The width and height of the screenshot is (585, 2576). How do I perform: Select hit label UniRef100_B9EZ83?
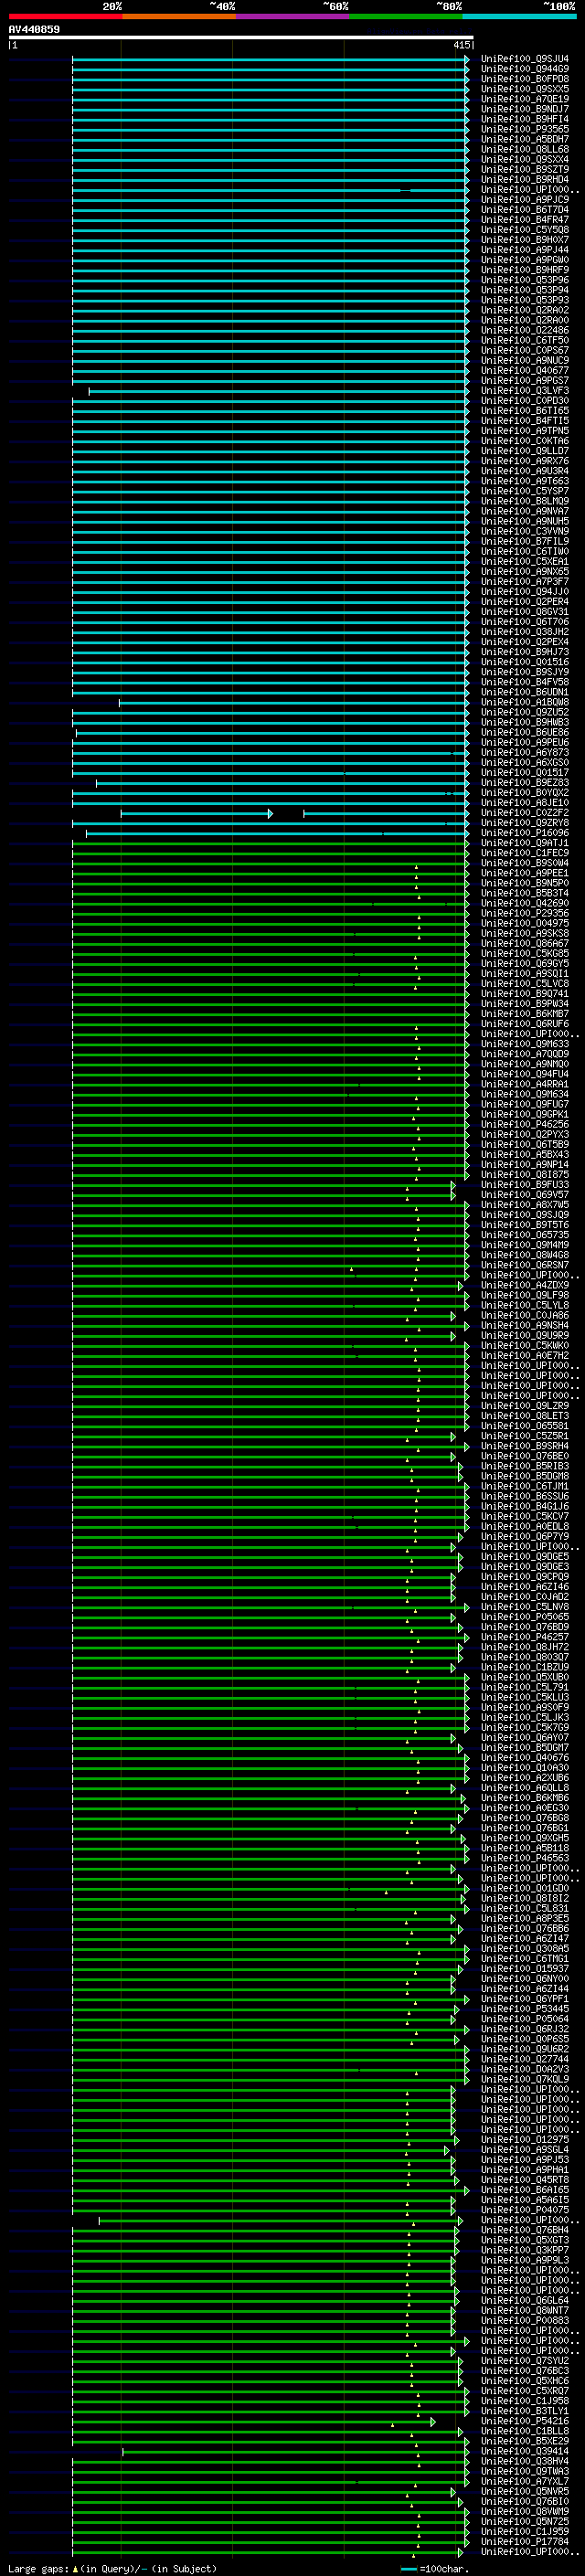(525, 783)
